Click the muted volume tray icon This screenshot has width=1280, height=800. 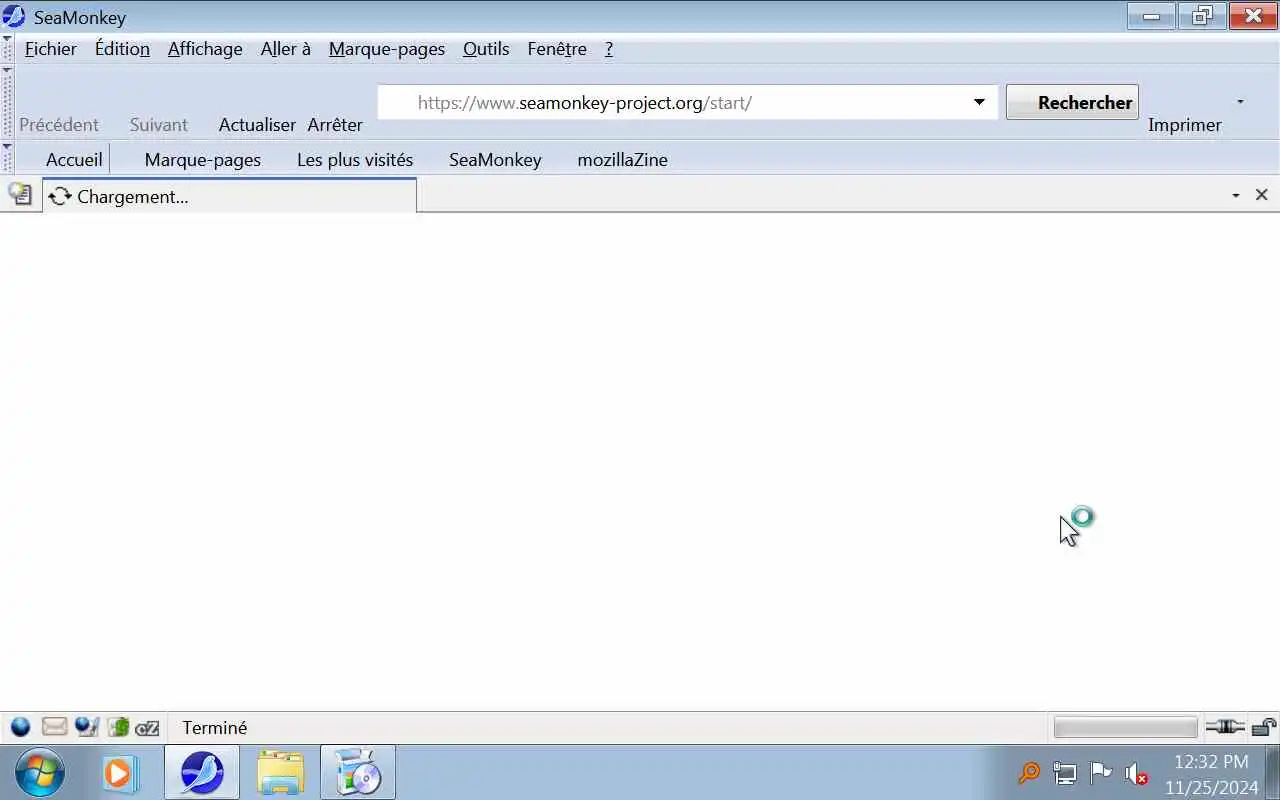point(1136,773)
